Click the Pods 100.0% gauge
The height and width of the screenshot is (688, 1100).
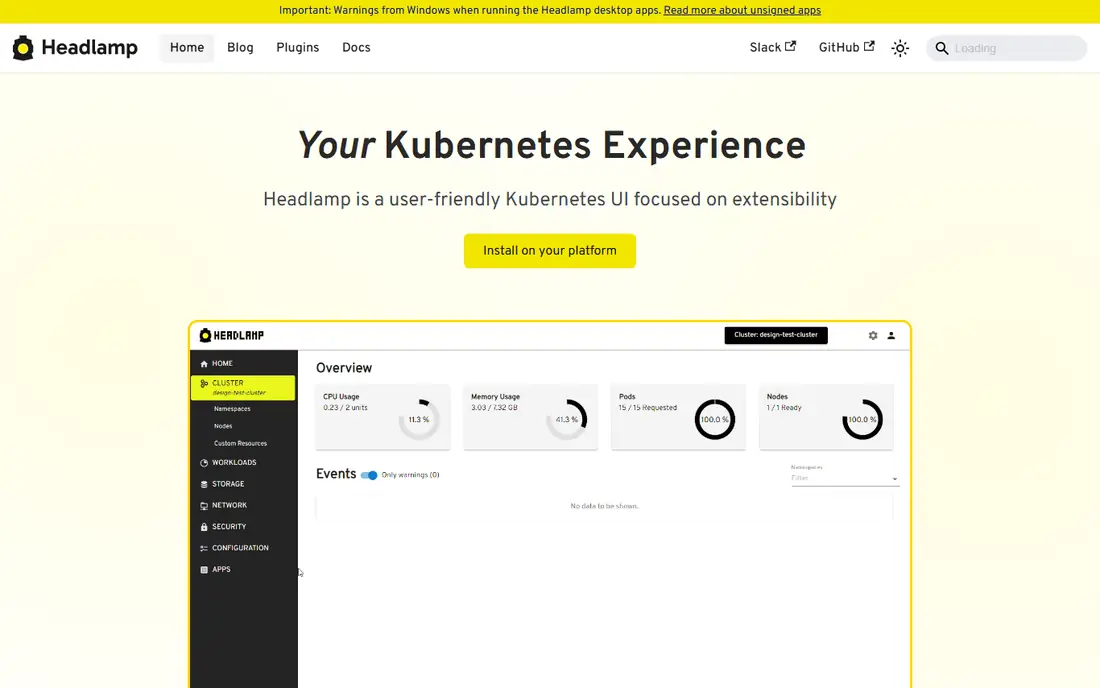(x=715, y=419)
